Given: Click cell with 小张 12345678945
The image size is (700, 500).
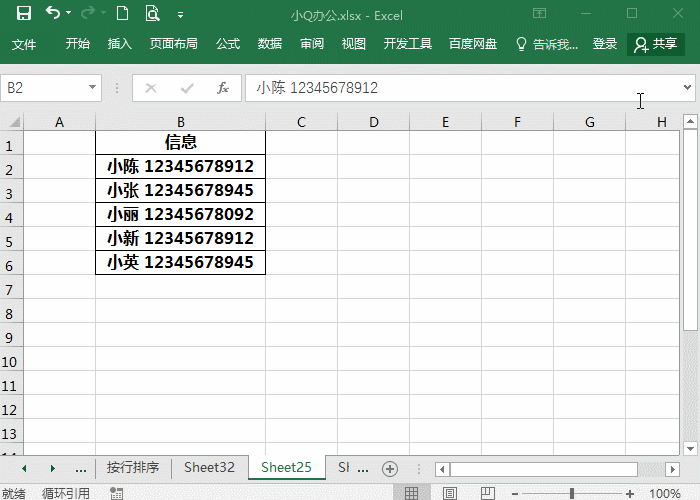Looking at the screenshot, I should click(180, 191).
